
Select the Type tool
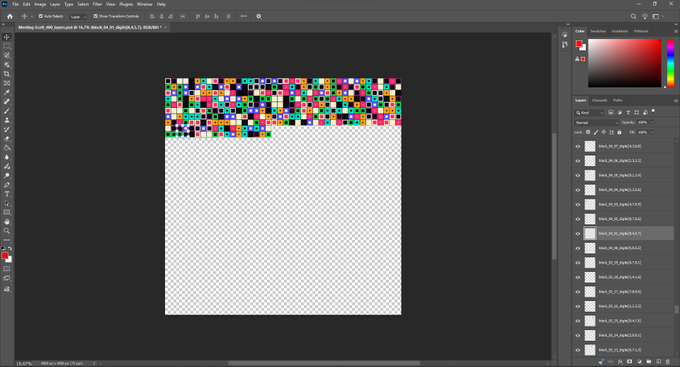pos(7,194)
